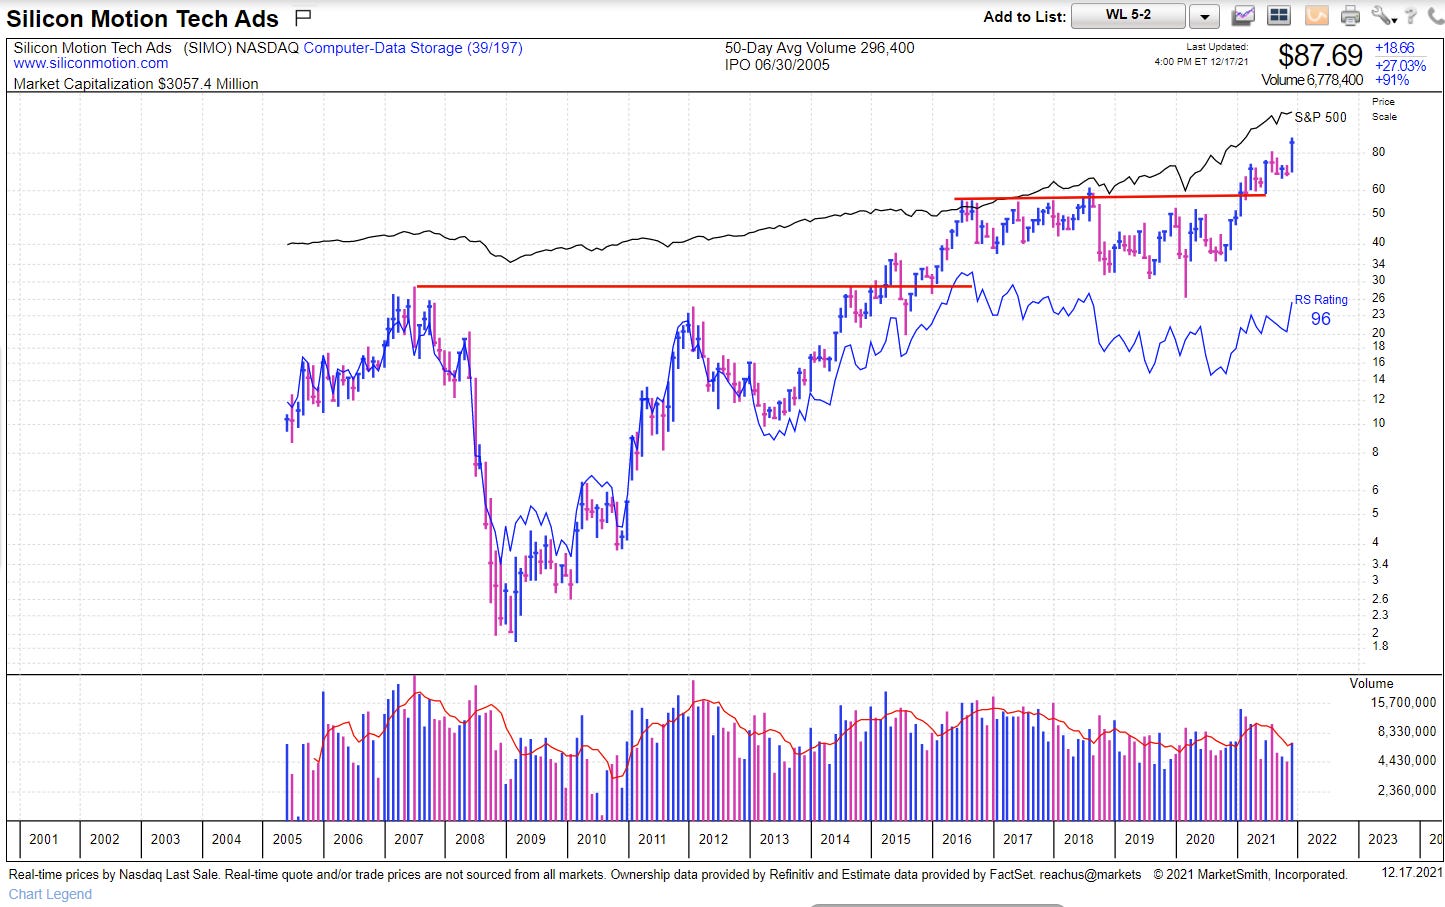Add stock to WL 5-2 list
The width and height of the screenshot is (1445, 907).
tap(1128, 15)
